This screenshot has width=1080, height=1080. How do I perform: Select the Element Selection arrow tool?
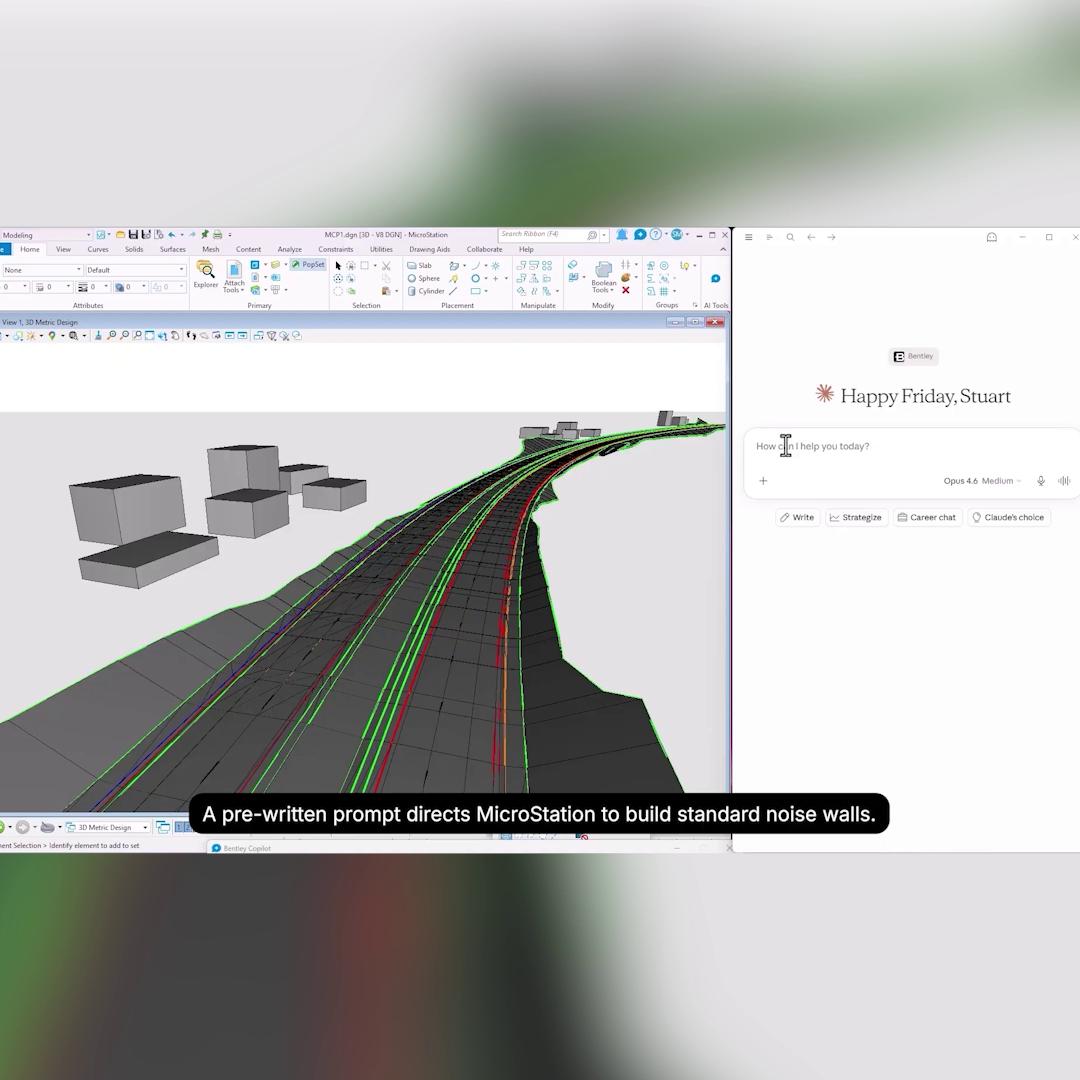(x=338, y=265)
